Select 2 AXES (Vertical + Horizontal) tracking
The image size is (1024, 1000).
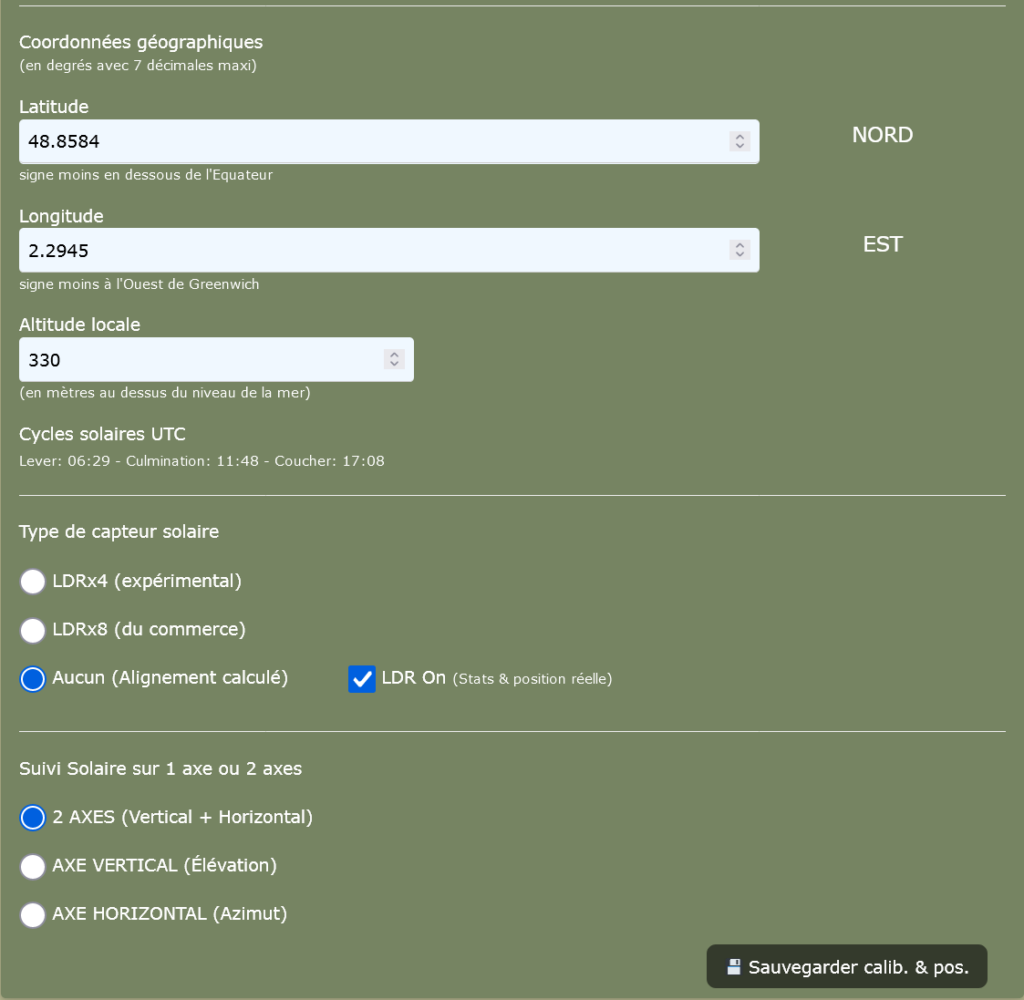33,818
